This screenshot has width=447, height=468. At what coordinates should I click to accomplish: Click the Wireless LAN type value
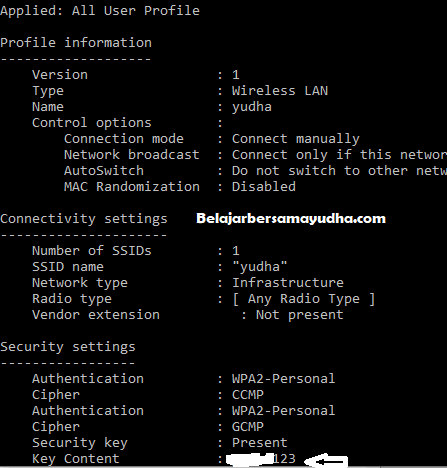[280, 91]
